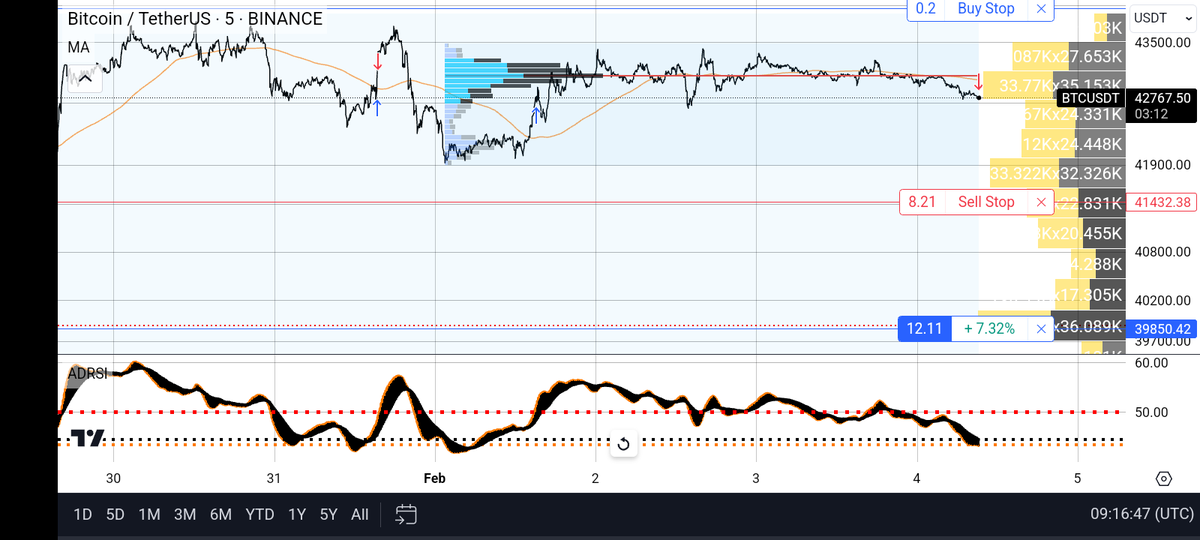
Task: Cancel the Sell Stop order with its X
Action: 1041,202
